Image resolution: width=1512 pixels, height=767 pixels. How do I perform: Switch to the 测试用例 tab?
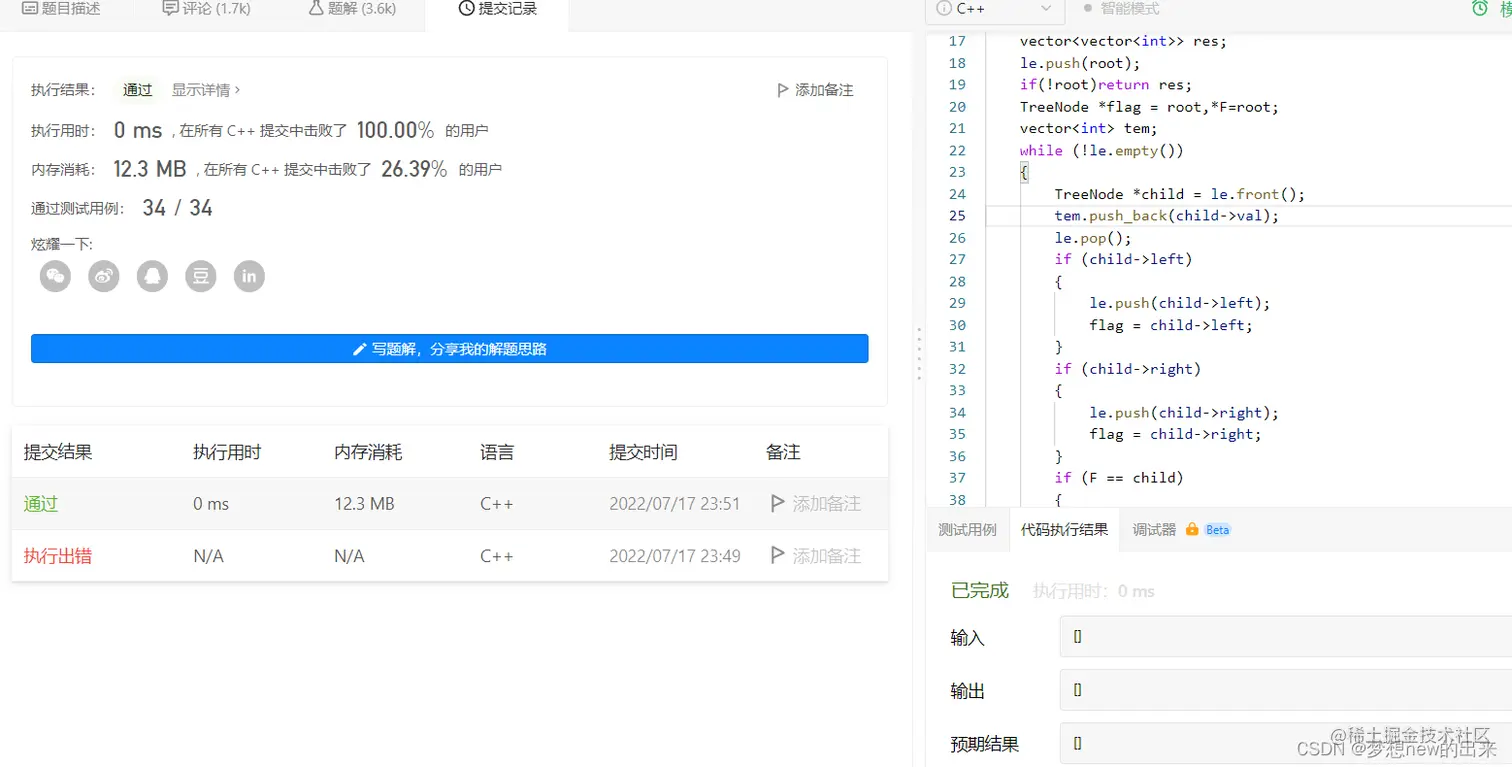tap(967, 530)
